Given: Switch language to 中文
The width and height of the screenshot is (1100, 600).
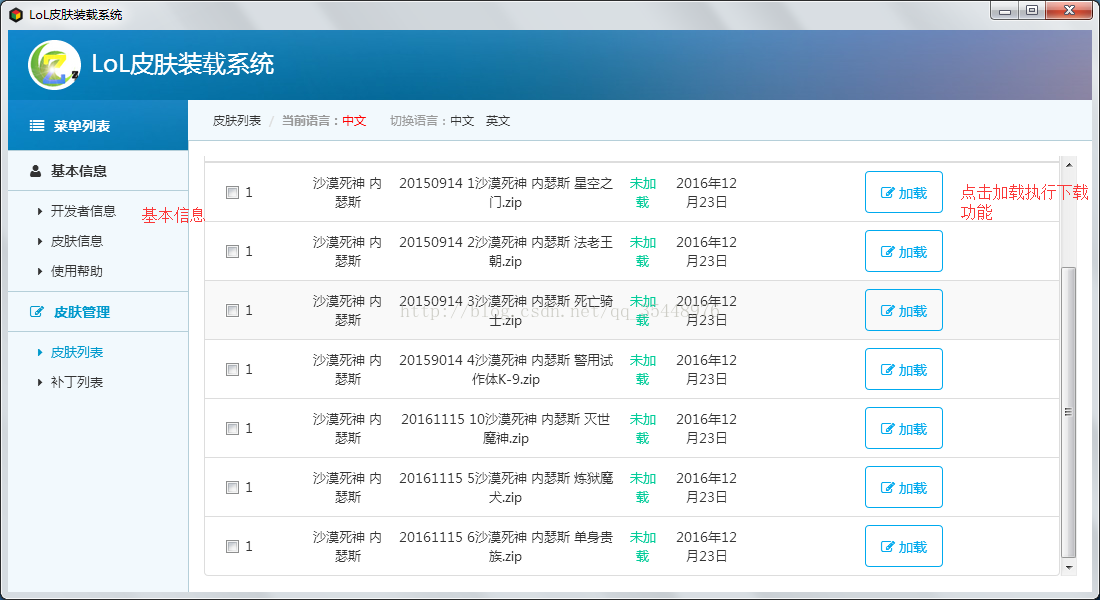Looking at the screenshot, I should pos(462,121).
